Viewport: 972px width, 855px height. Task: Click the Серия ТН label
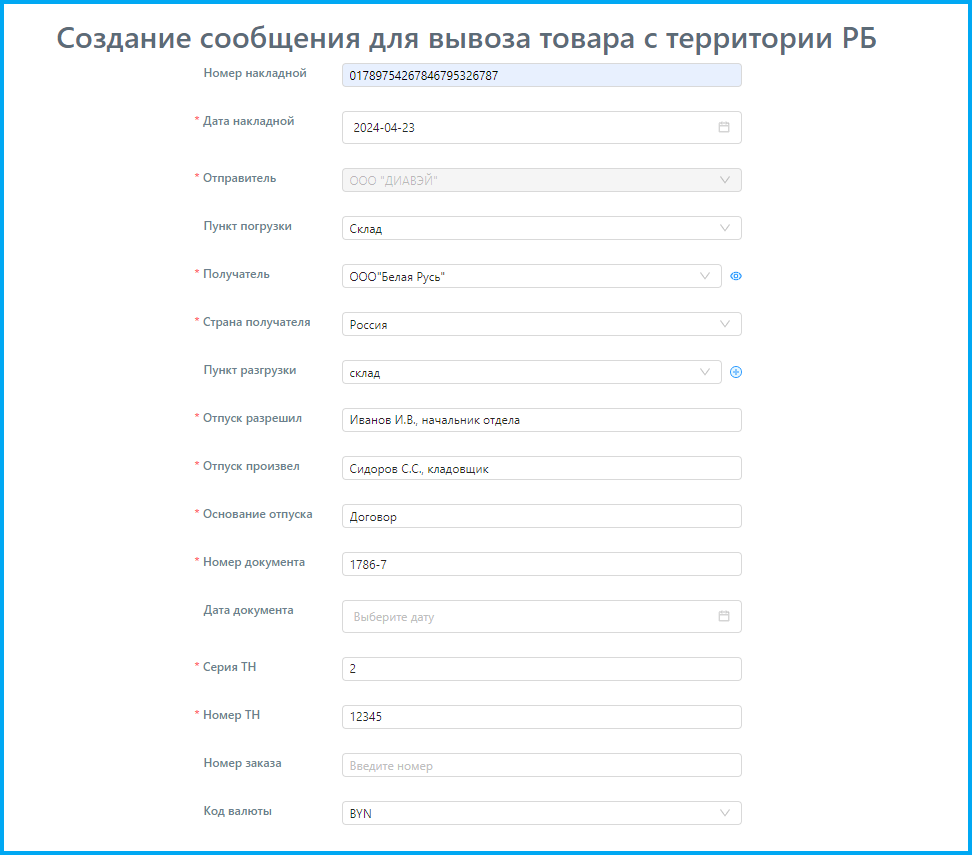[229, 667]
